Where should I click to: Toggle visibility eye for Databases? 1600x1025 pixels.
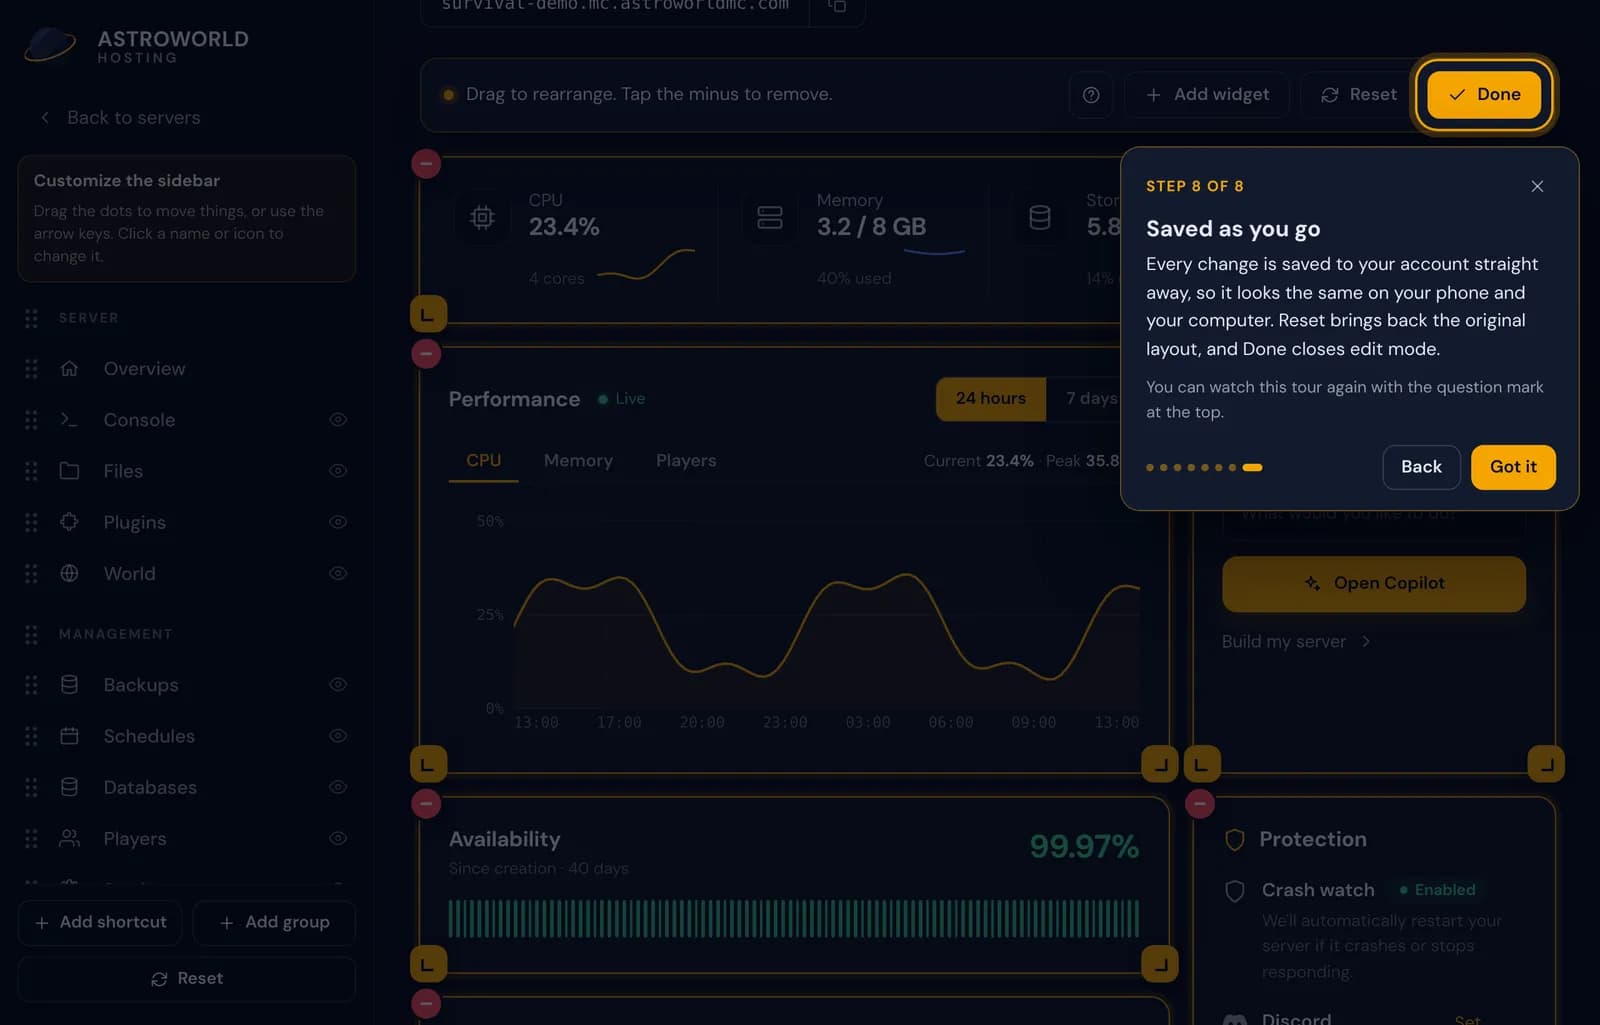pos(338,788)
